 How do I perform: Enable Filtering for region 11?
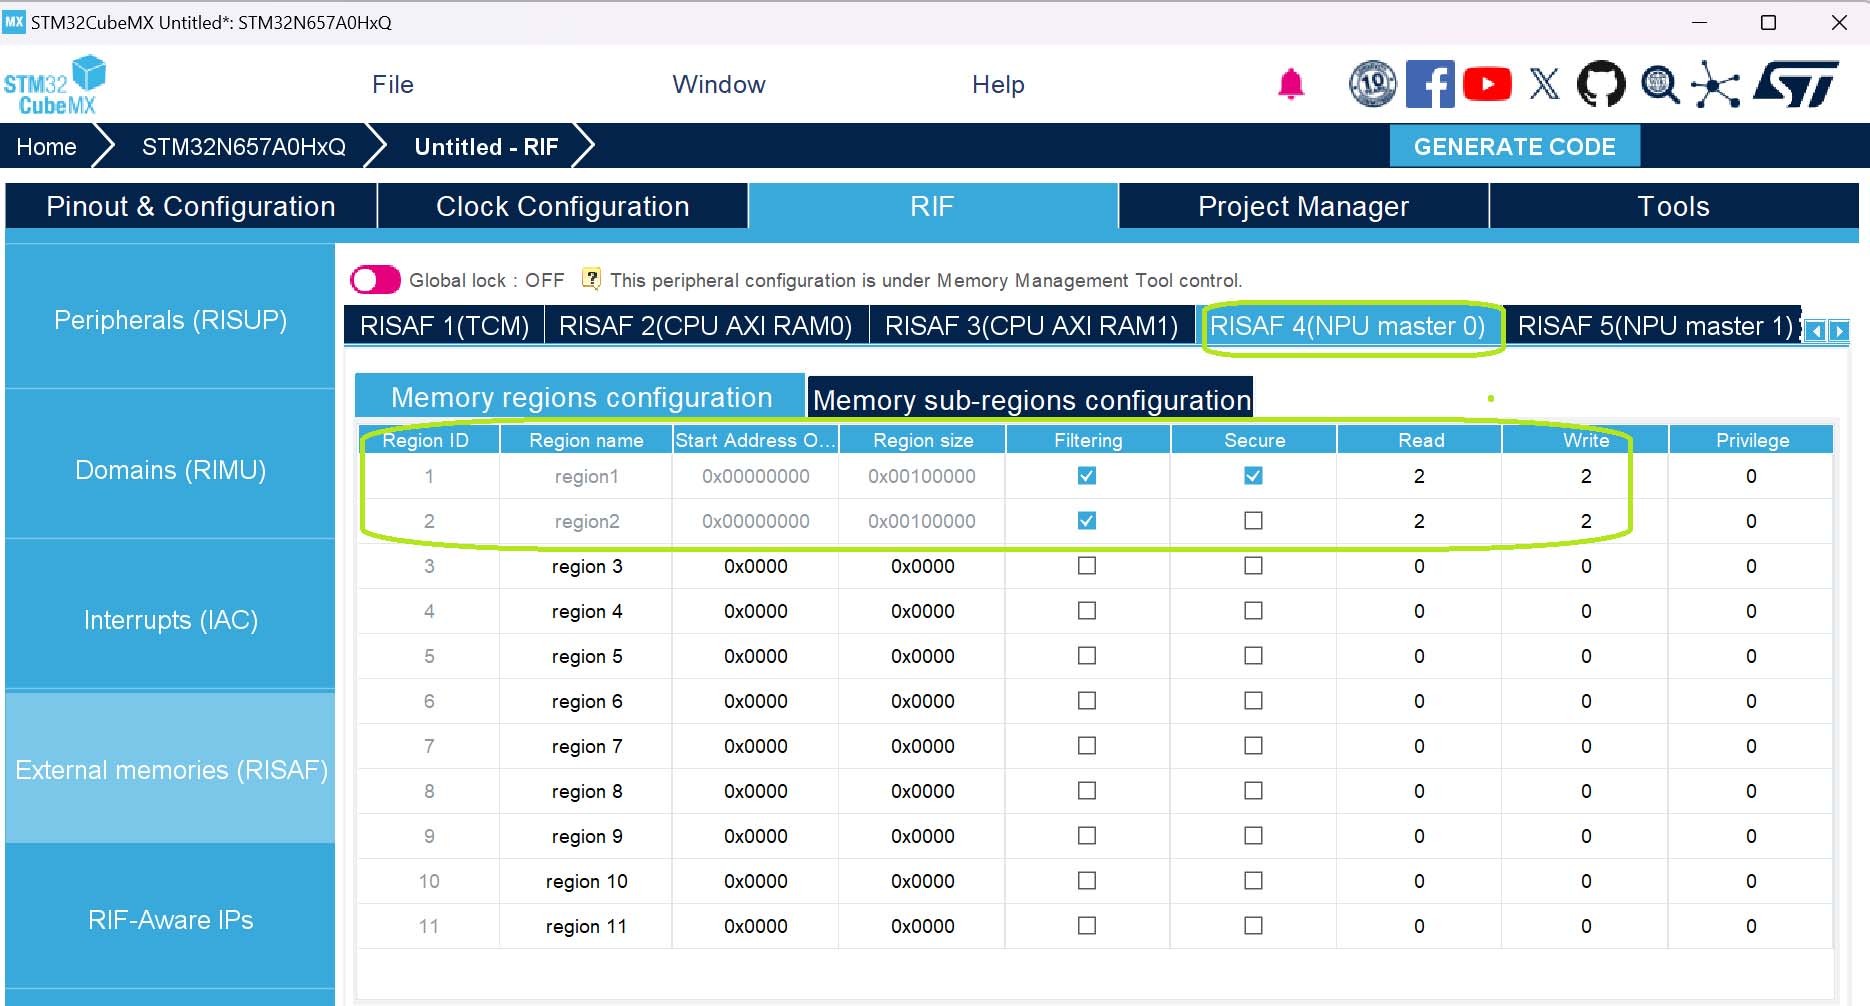coord(1087,926)
